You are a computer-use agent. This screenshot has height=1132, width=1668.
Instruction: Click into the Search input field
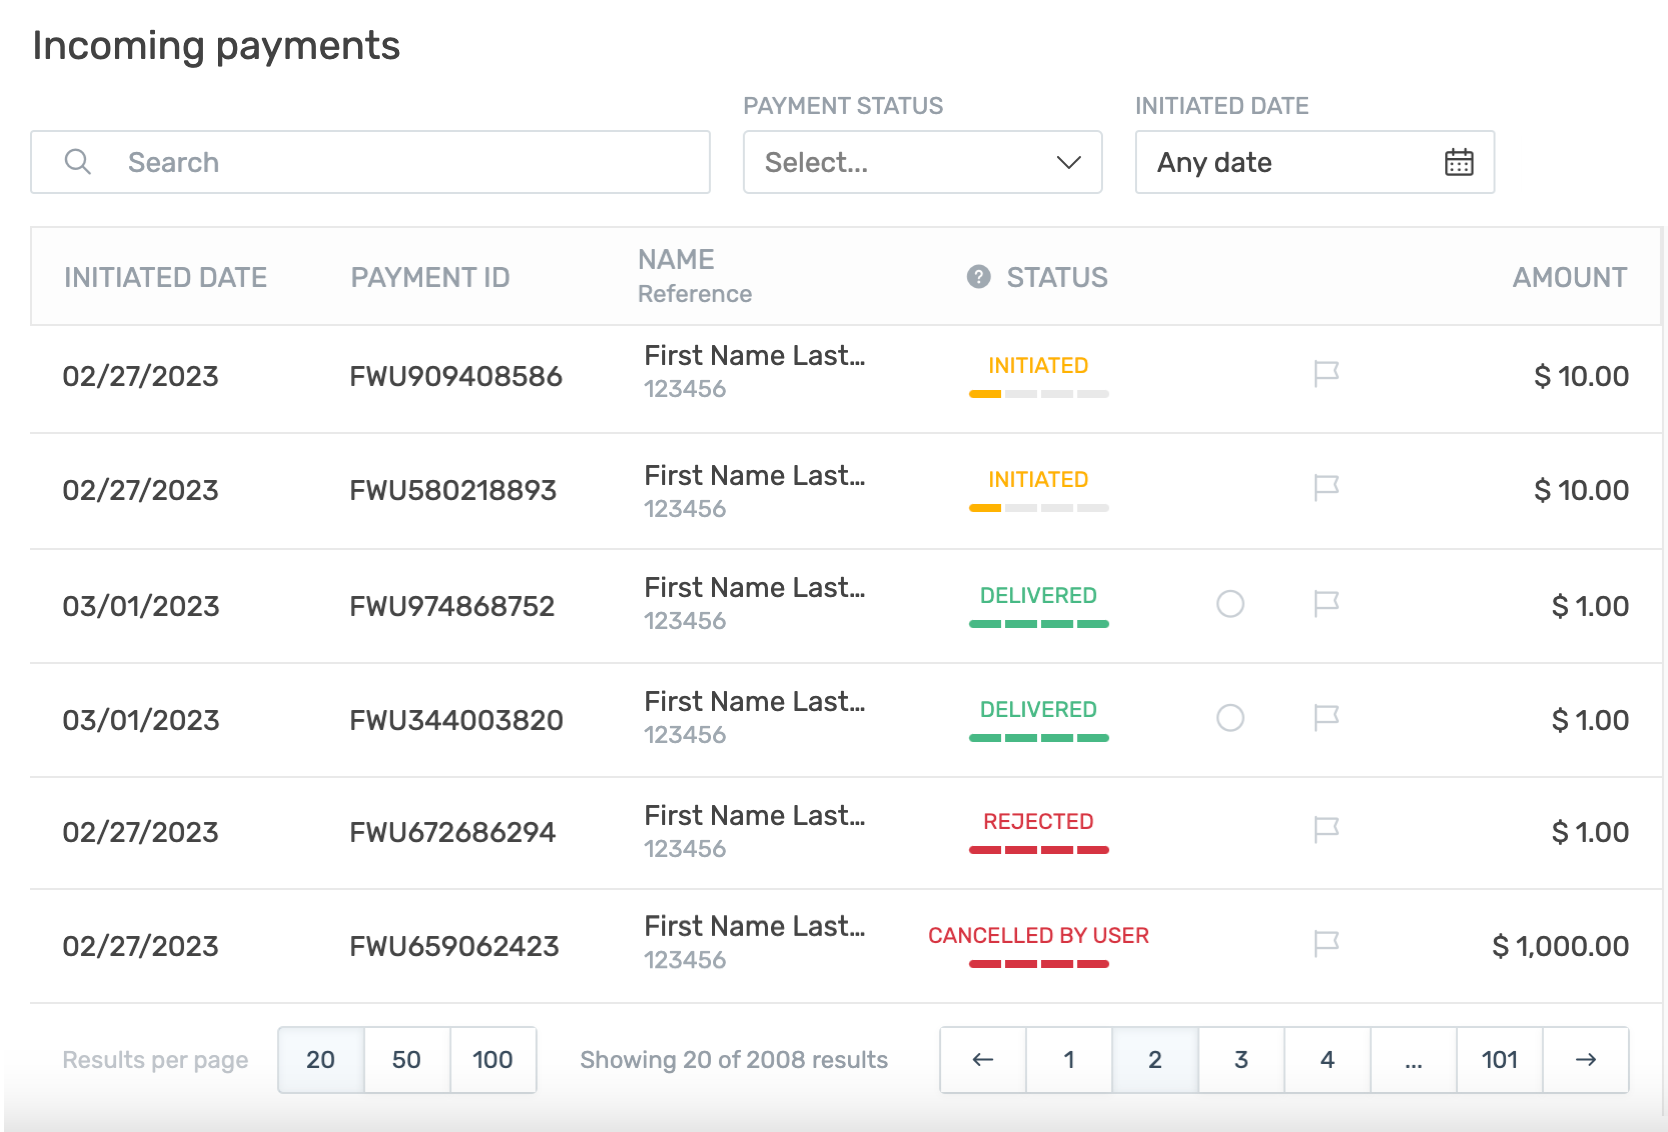[400, 162]
